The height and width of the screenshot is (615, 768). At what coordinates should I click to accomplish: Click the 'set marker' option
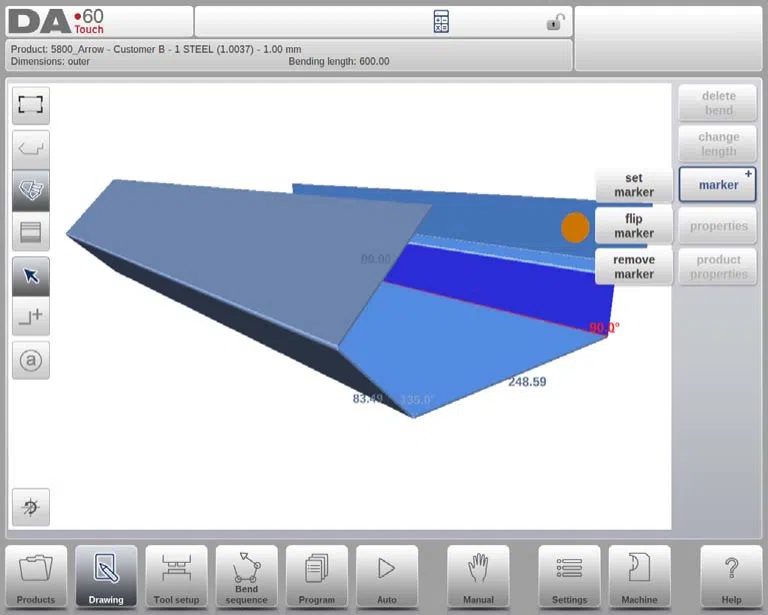click(x=634, y=185)
